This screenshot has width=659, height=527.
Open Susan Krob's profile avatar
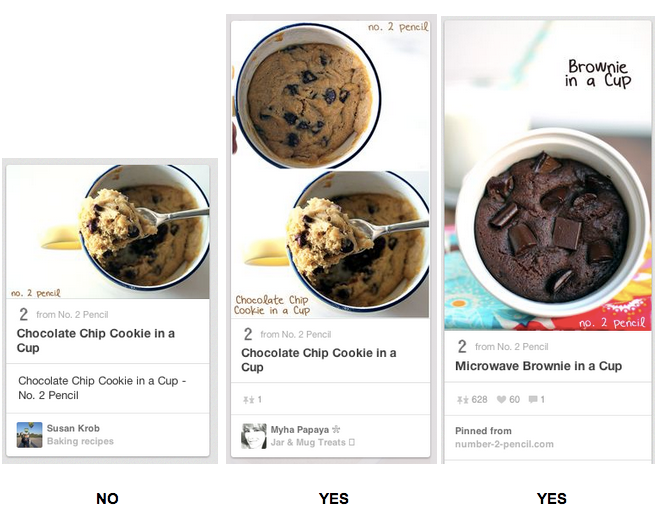coord(29,435)
